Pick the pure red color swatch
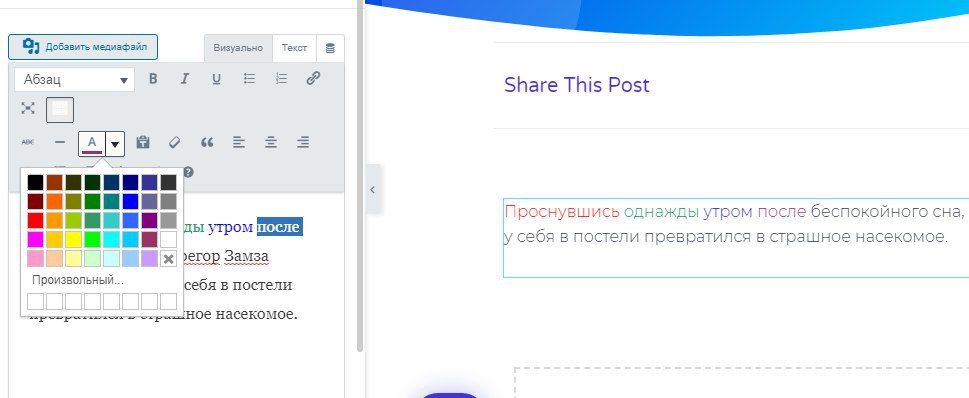 pyautogui.click(x=35, y=221)
